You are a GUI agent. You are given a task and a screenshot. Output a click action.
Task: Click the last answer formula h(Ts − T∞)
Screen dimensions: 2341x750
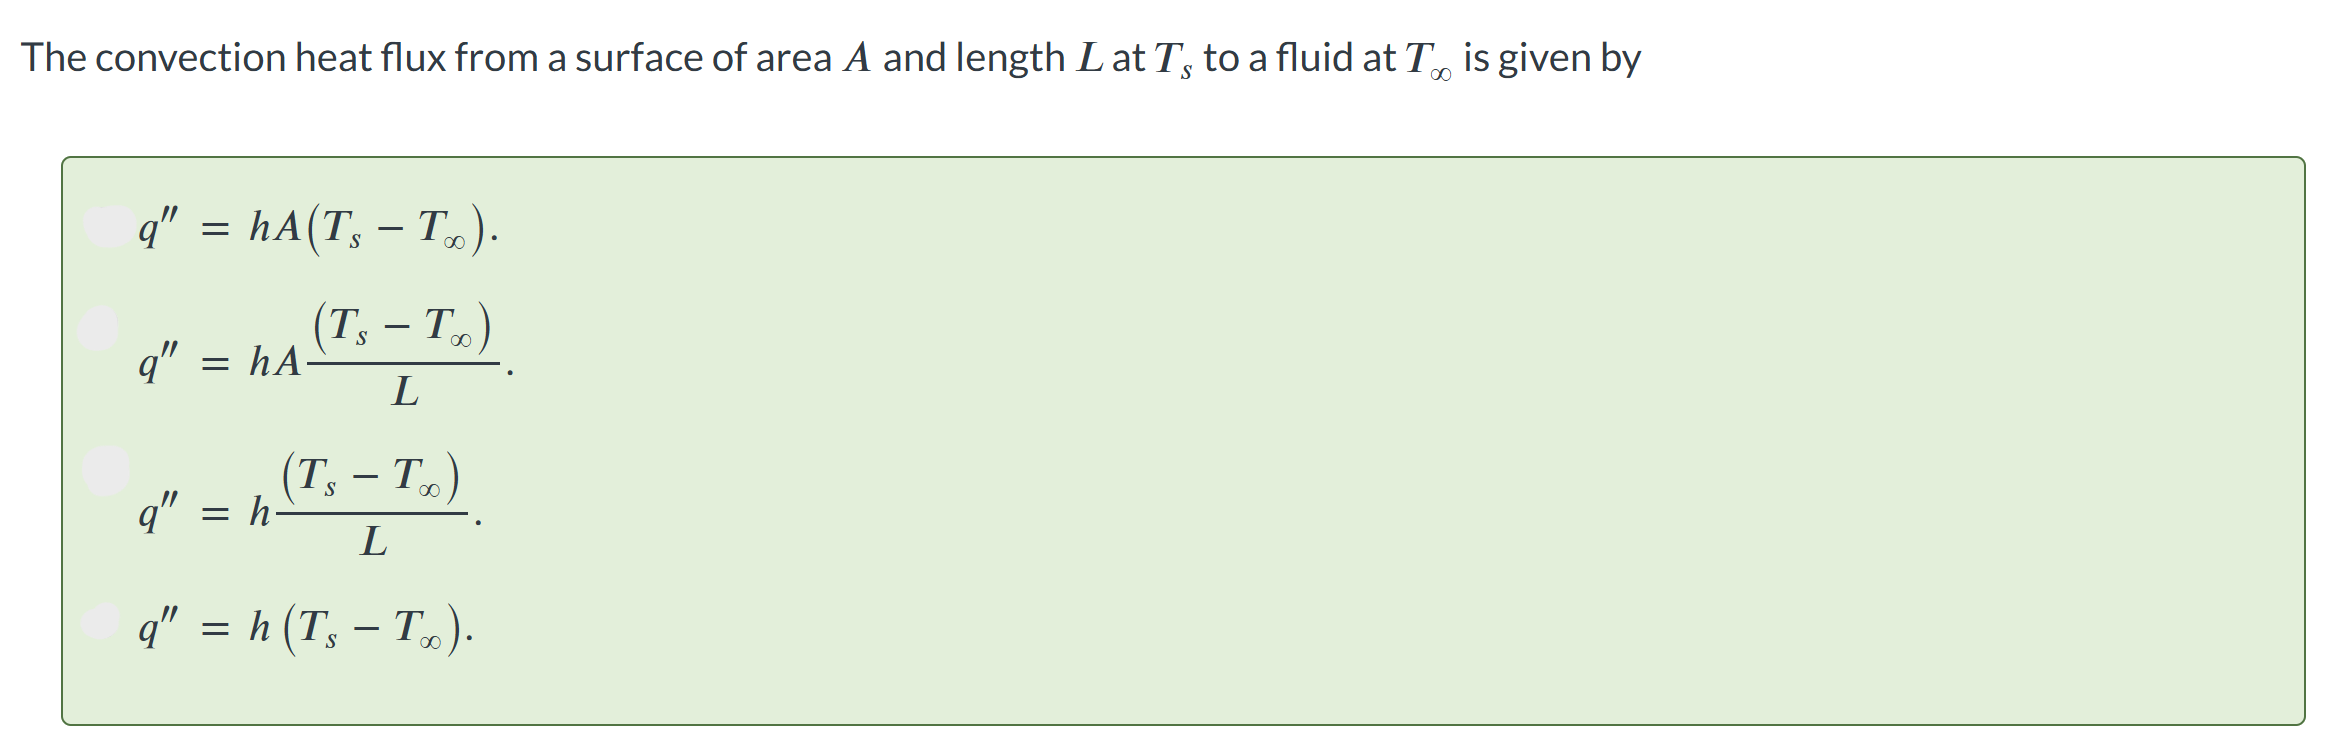click(306, 628)
